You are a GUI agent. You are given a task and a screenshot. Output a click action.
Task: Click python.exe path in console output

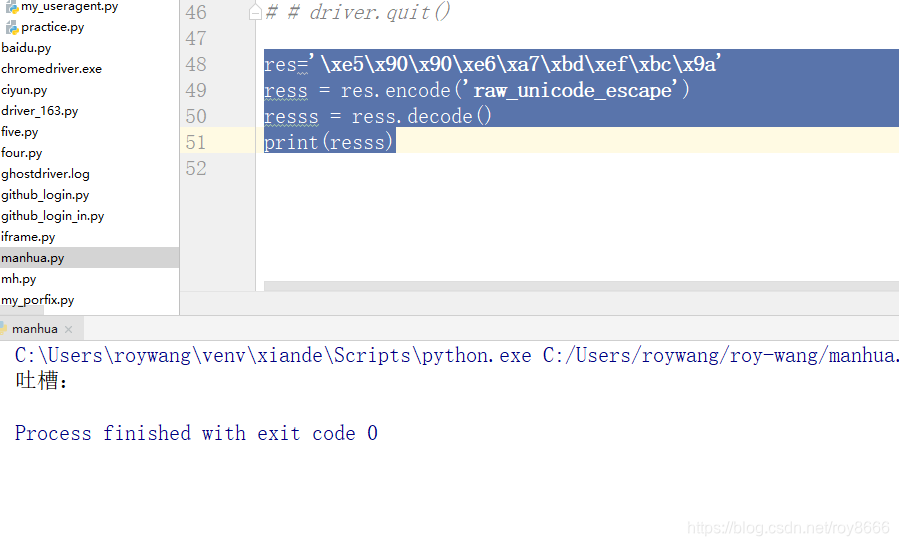(273, 356)
